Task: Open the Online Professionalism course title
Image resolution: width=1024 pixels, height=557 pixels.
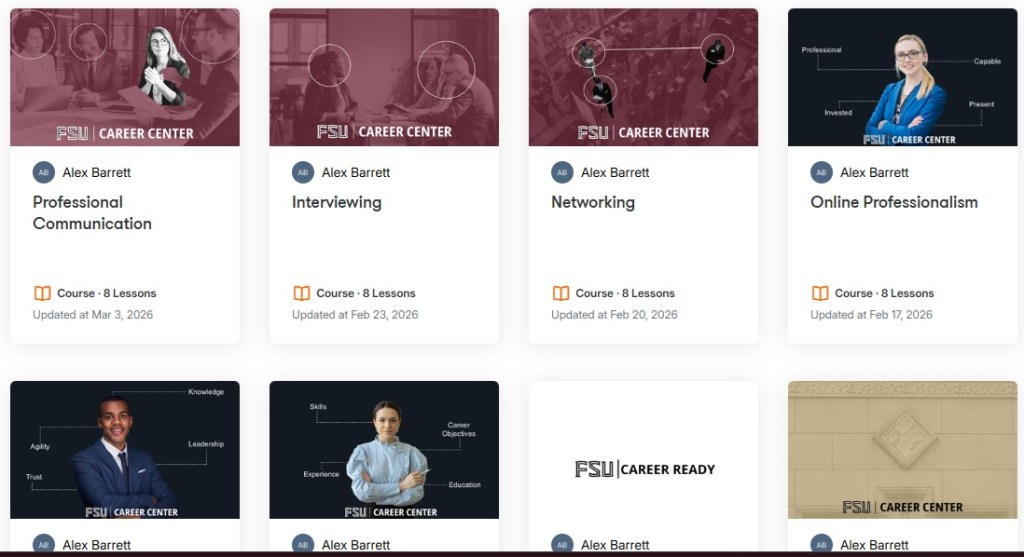Action: [894, 202]
